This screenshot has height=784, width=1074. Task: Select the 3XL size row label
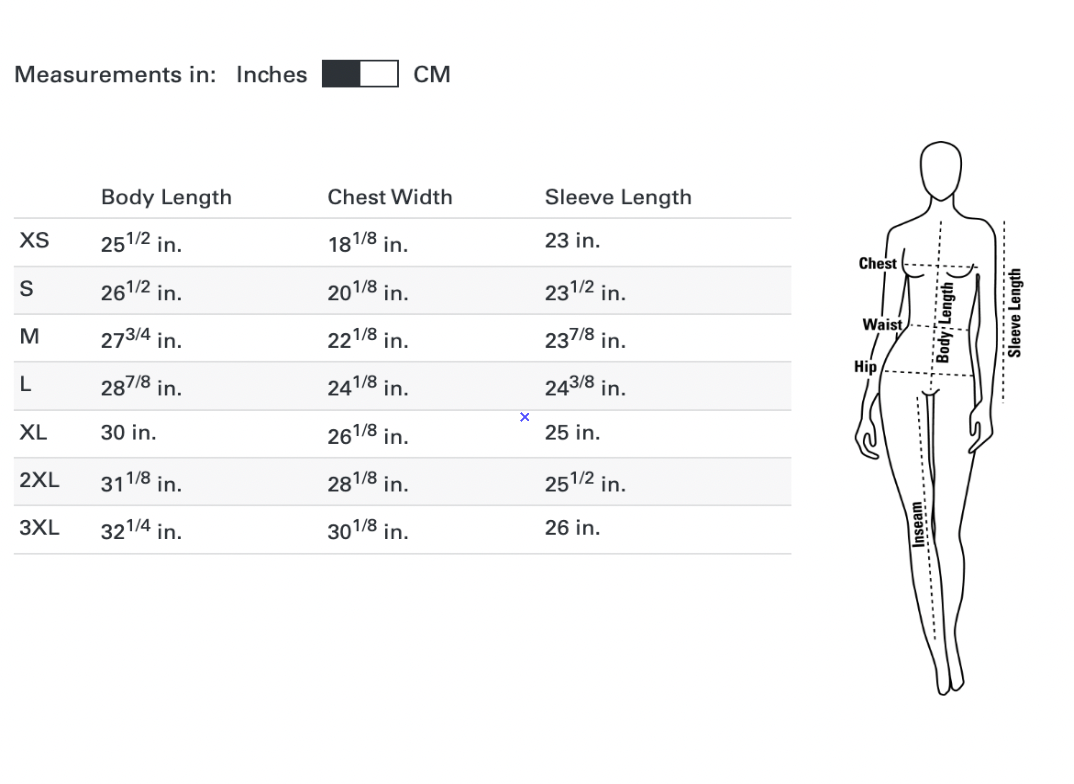(39, 527)
